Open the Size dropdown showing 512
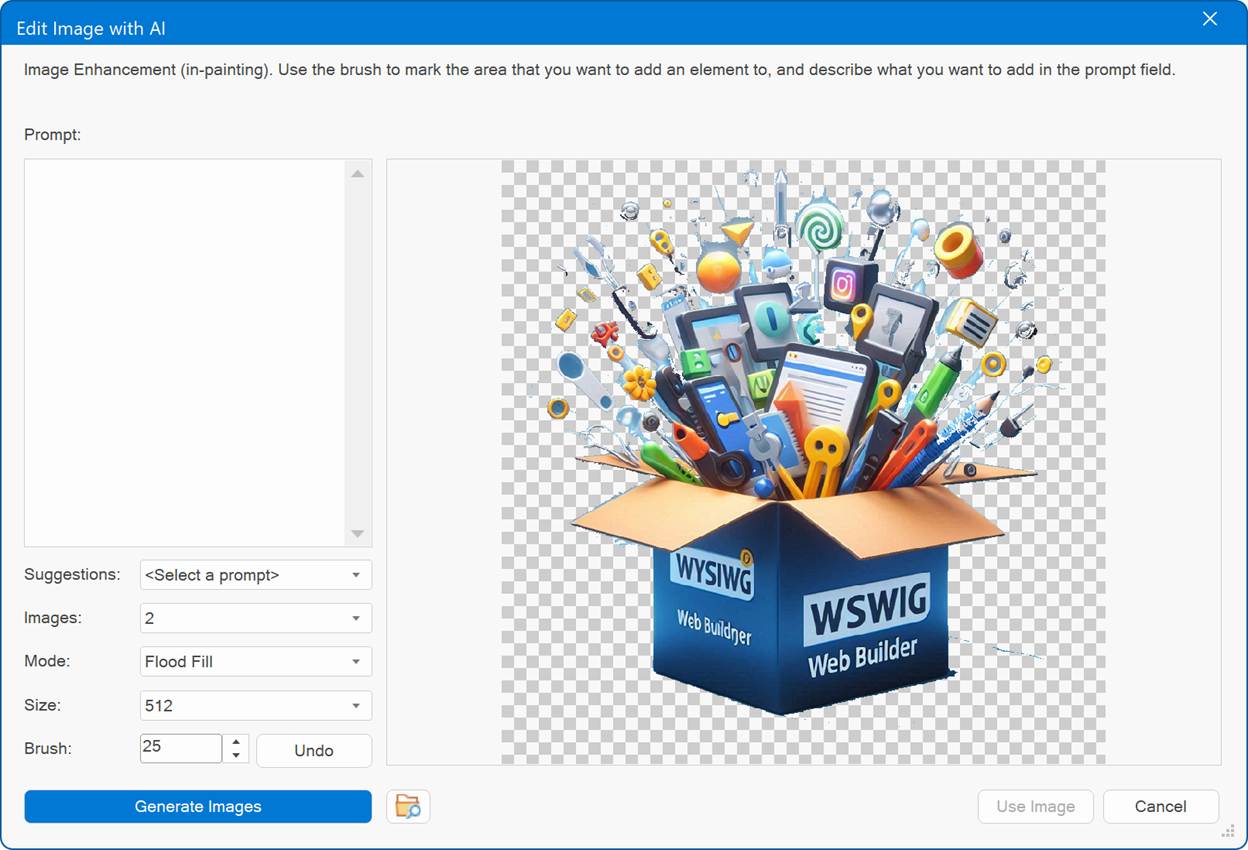Viewport: 1248px width, 850px height. pyautogui.click(x=256, y=705)
